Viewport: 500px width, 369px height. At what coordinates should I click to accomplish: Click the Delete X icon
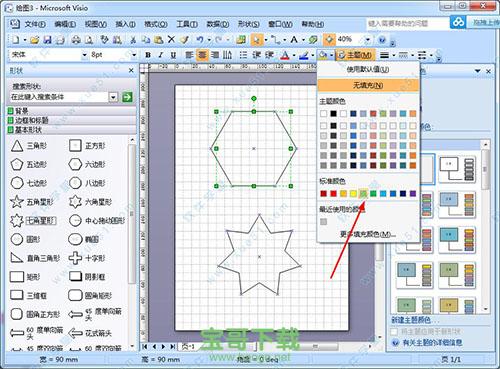point(171,40)
